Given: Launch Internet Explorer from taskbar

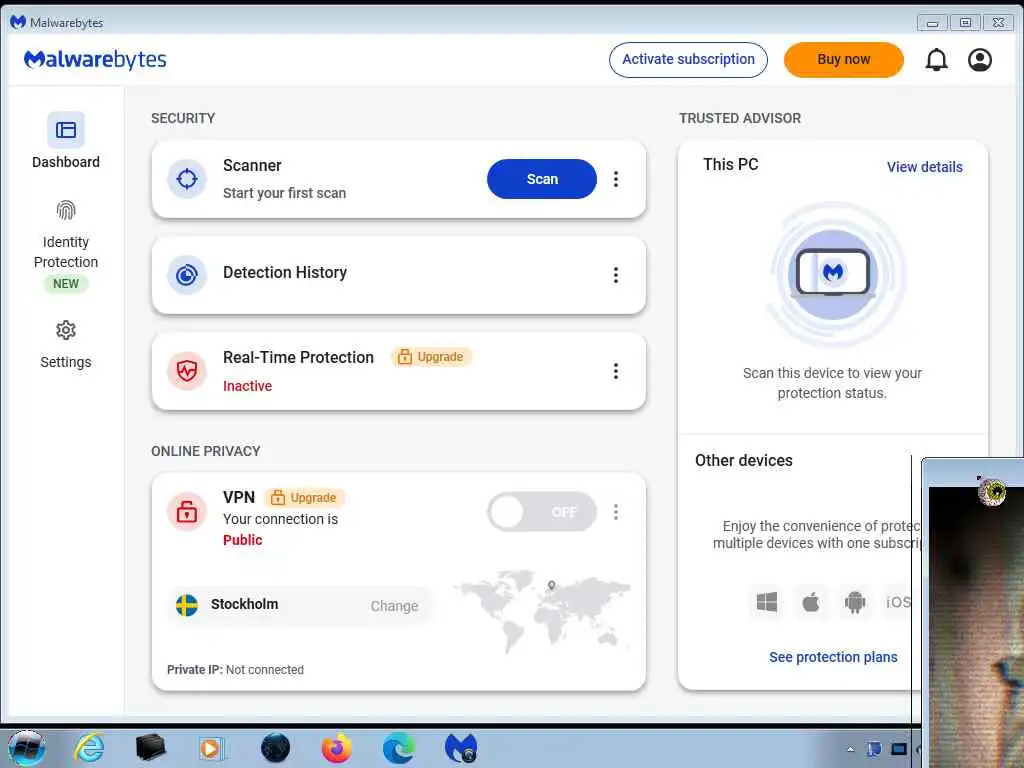Looking at the screenshot, I should coord(89,748).
